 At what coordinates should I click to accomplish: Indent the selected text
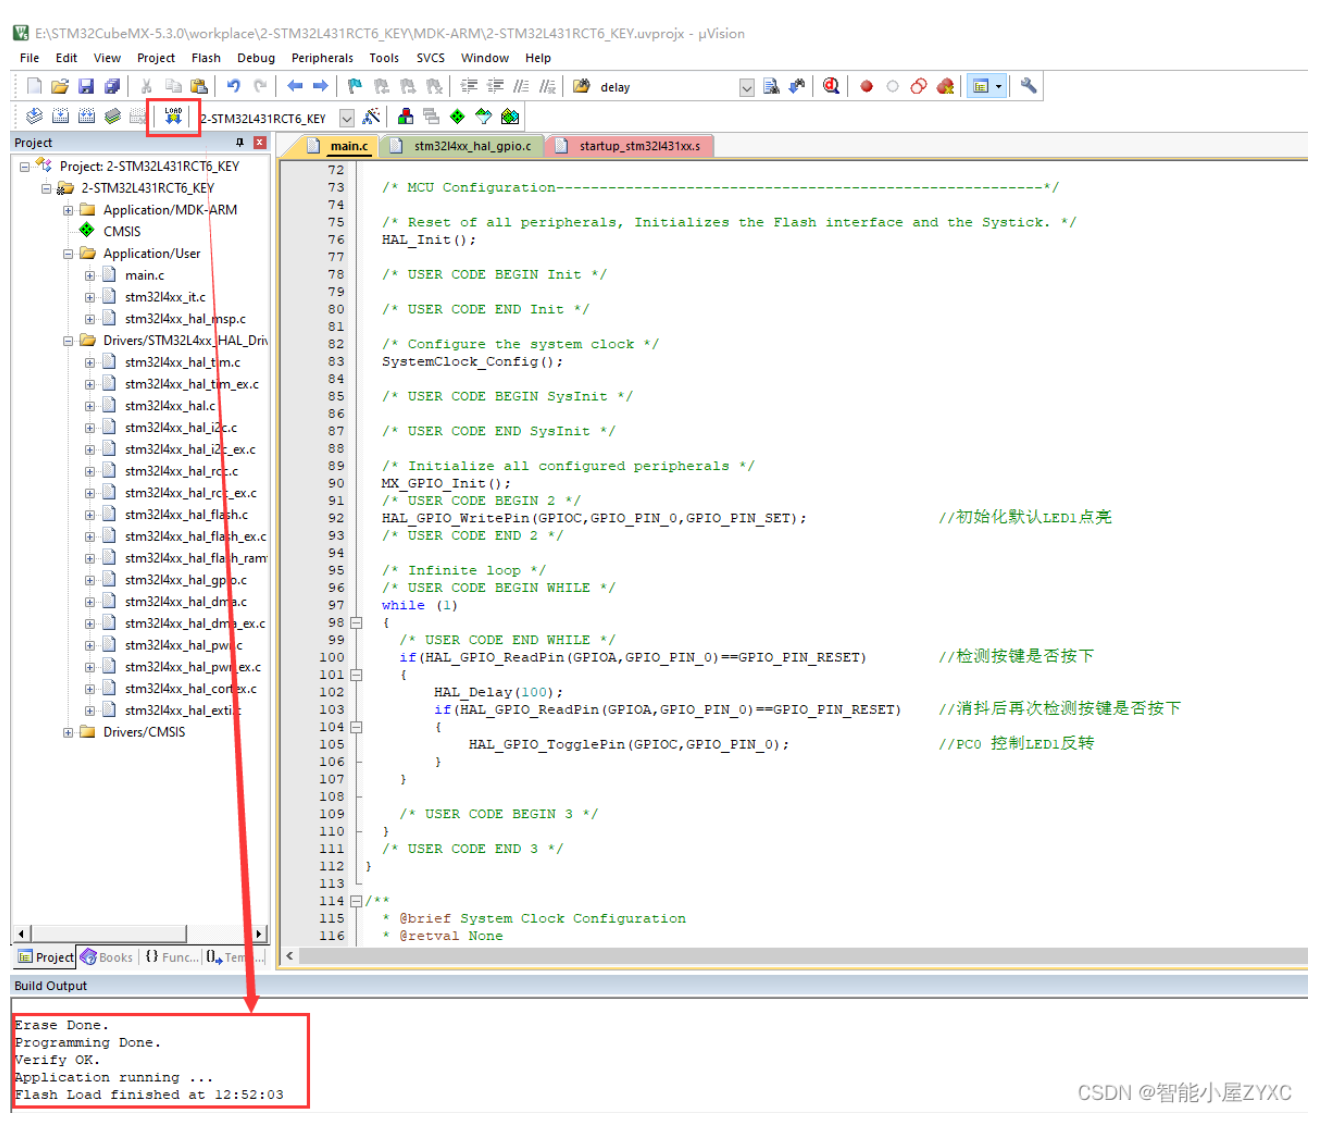pyautogui.click(x=469, y=87)
